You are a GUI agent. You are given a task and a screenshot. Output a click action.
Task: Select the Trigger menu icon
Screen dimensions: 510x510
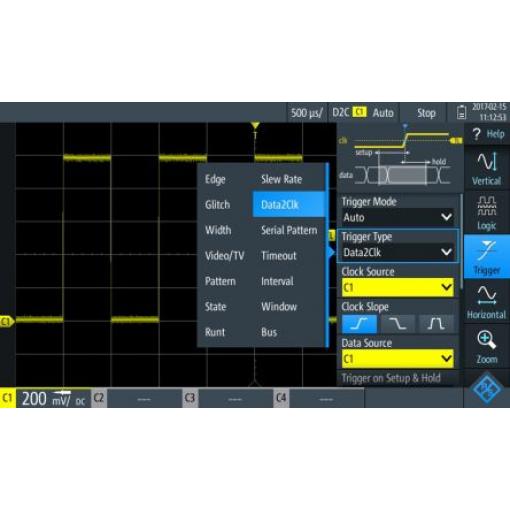pyautogui.click(x=487, y=256)
